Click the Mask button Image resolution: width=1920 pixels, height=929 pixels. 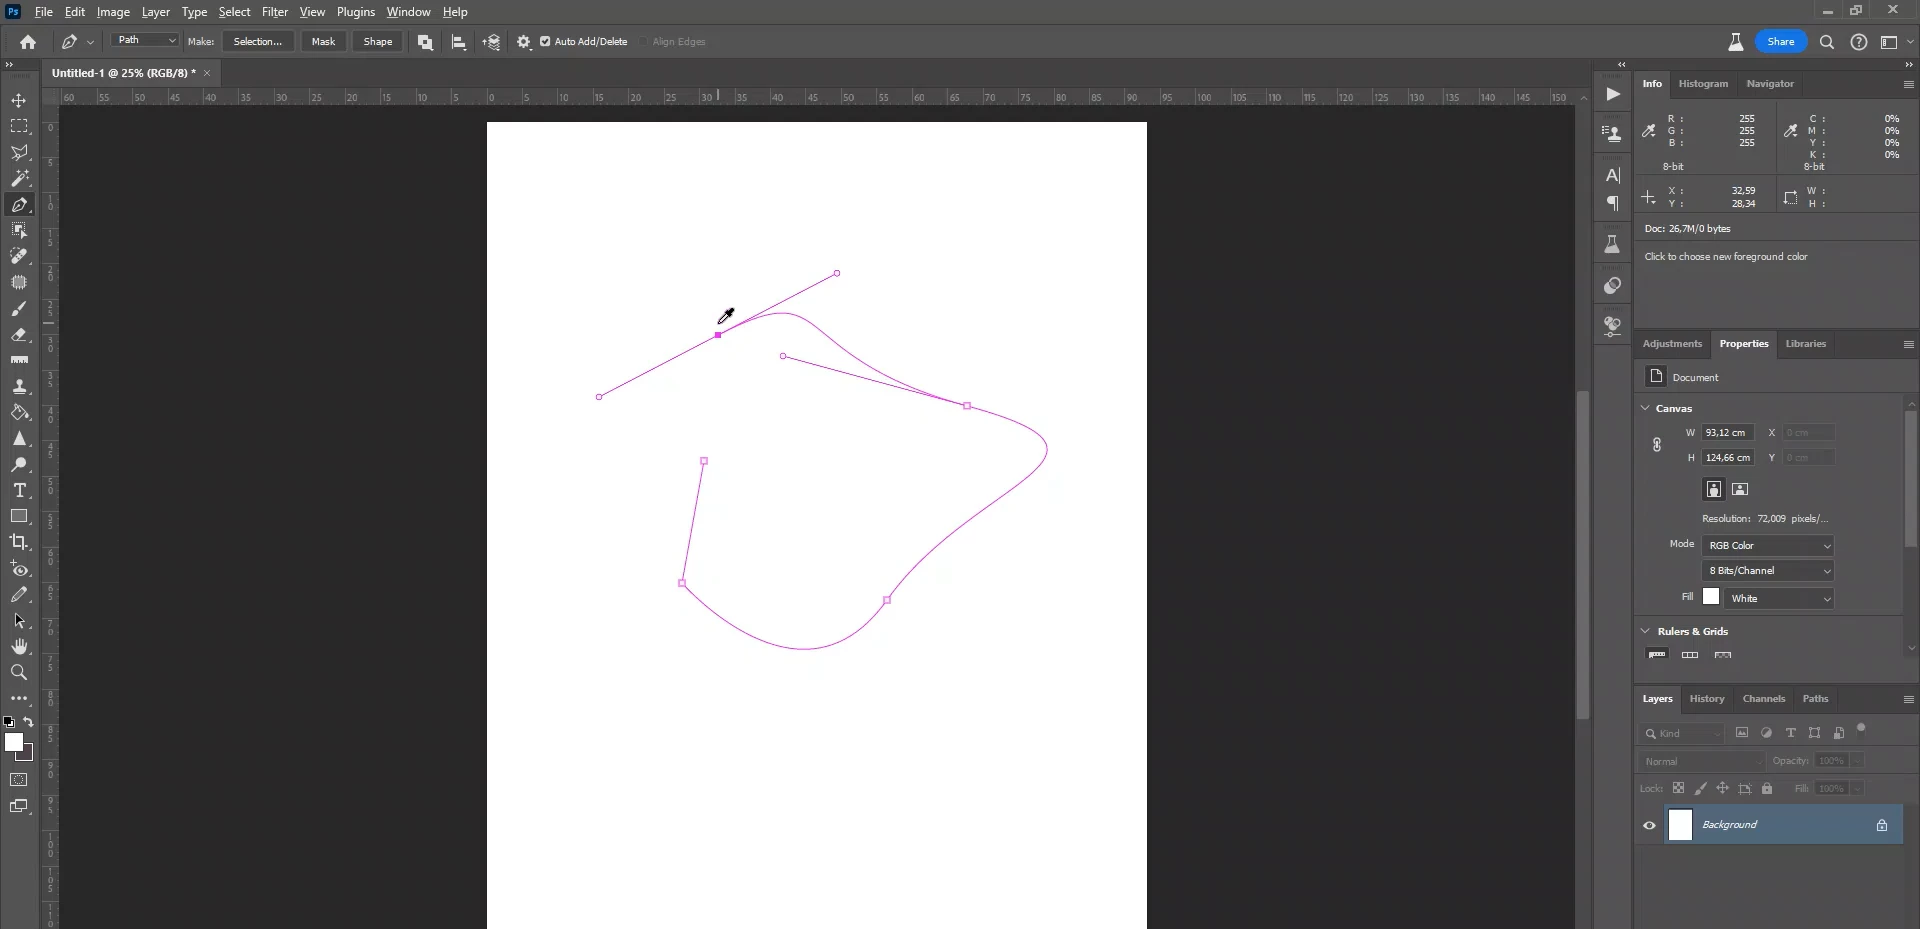(323, 42)
